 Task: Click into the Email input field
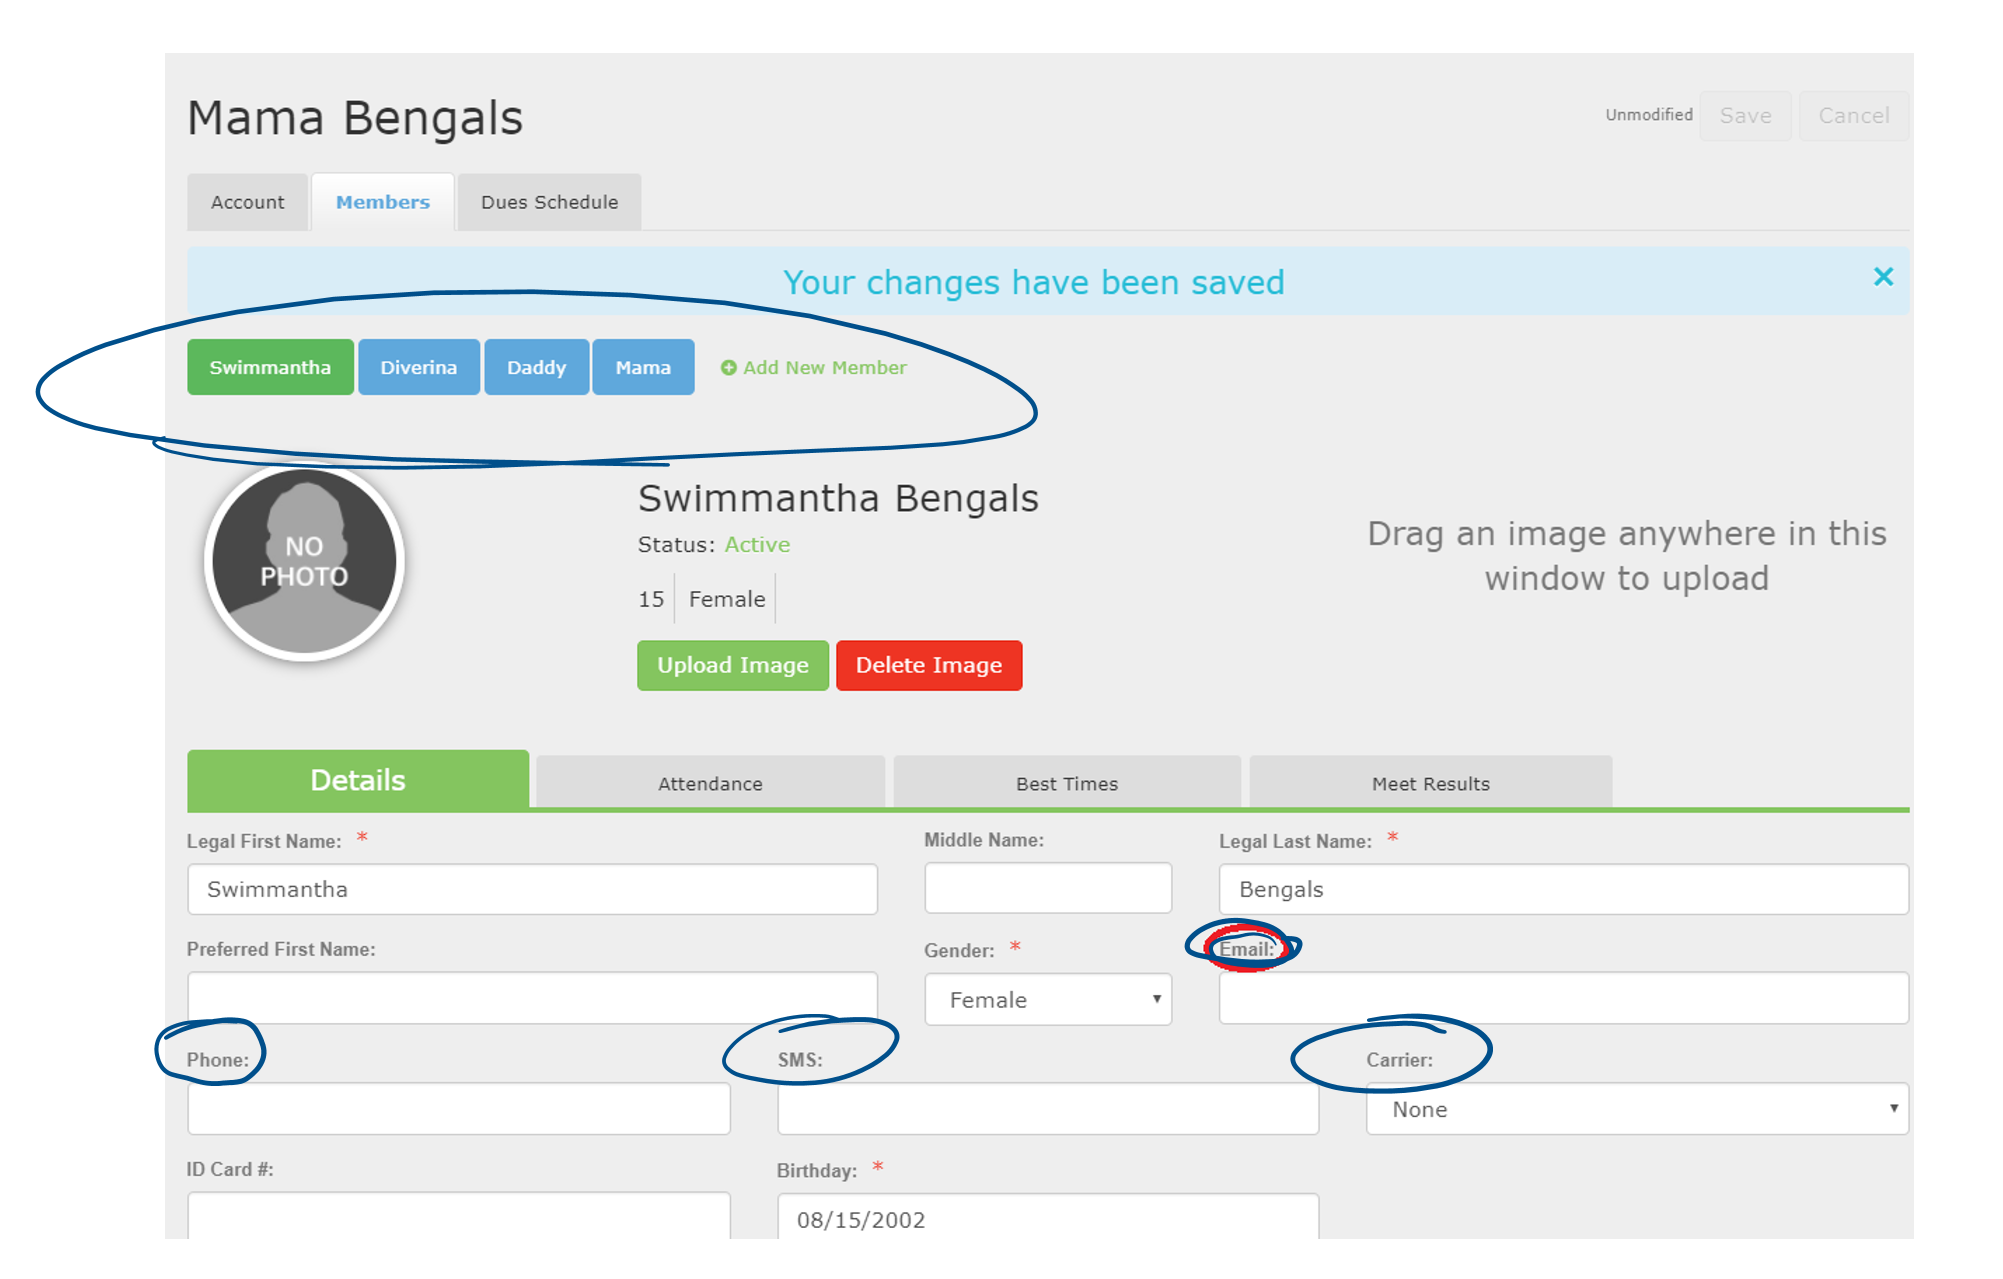1562,998
